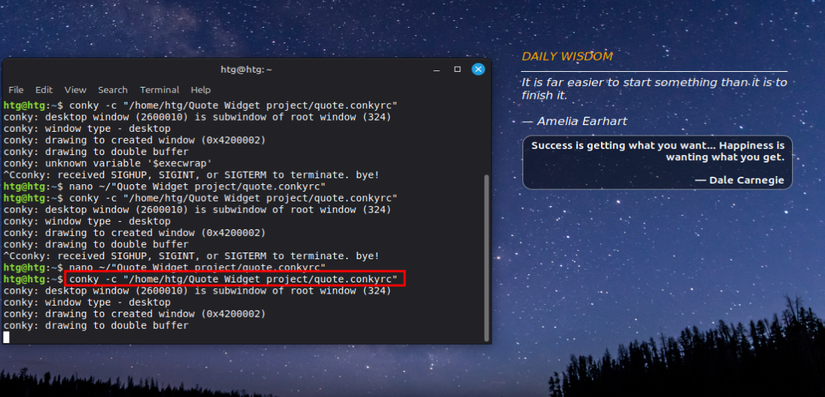Click the quote 'It is far easier to start'

point(654,89)
